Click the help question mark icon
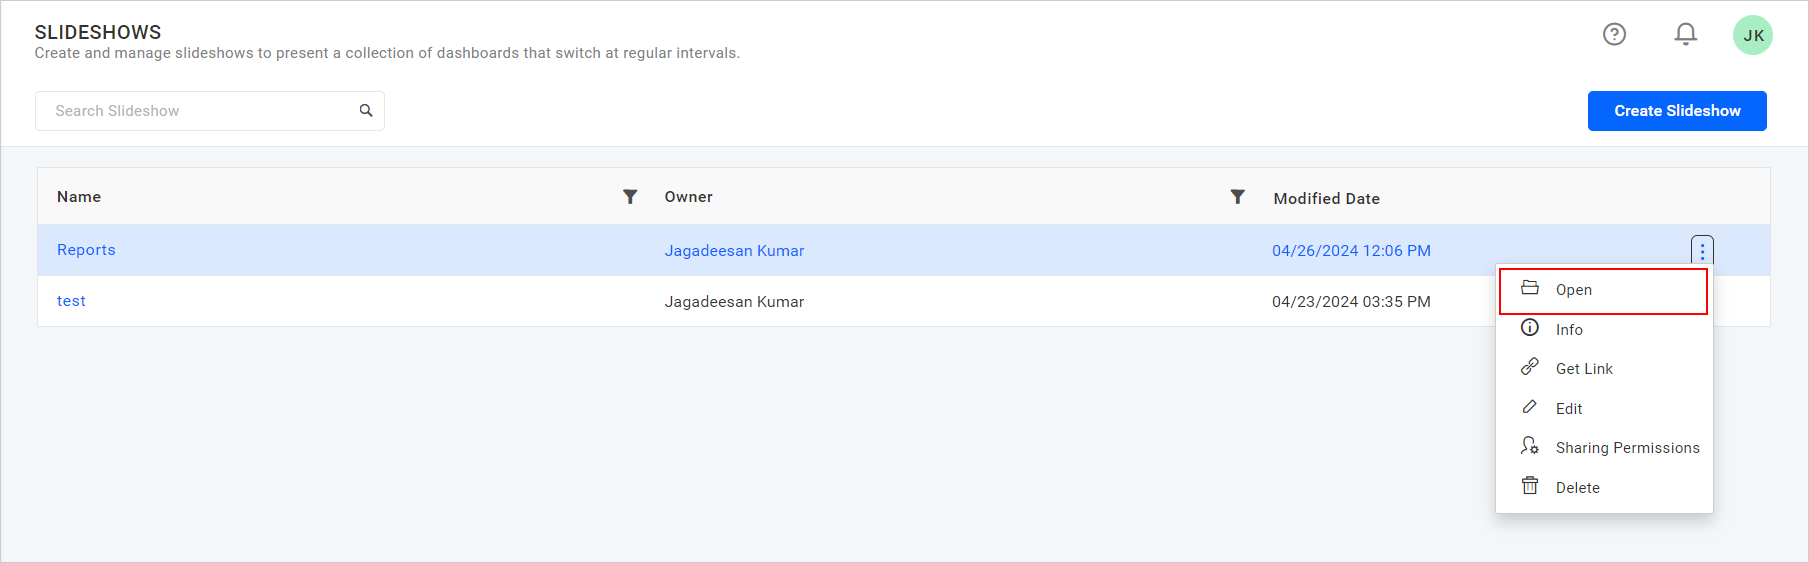The height and width of the screenshot is (563, 1809). click(x=1614, y=34)
